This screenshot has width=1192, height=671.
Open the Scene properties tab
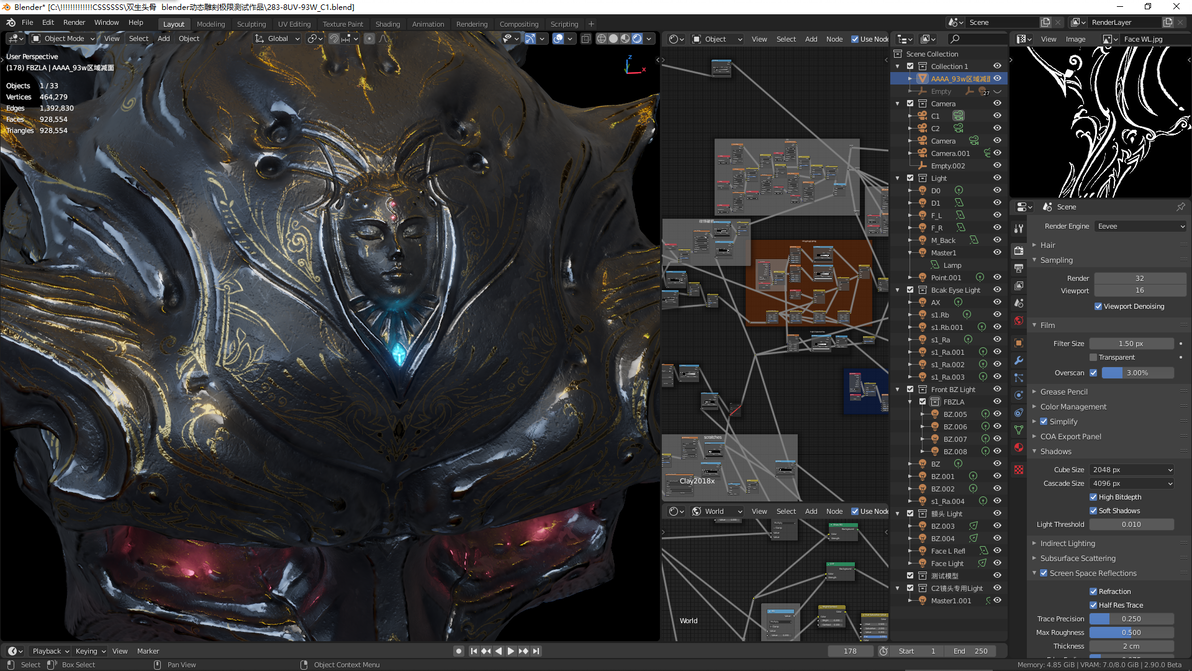point(1019,303)
